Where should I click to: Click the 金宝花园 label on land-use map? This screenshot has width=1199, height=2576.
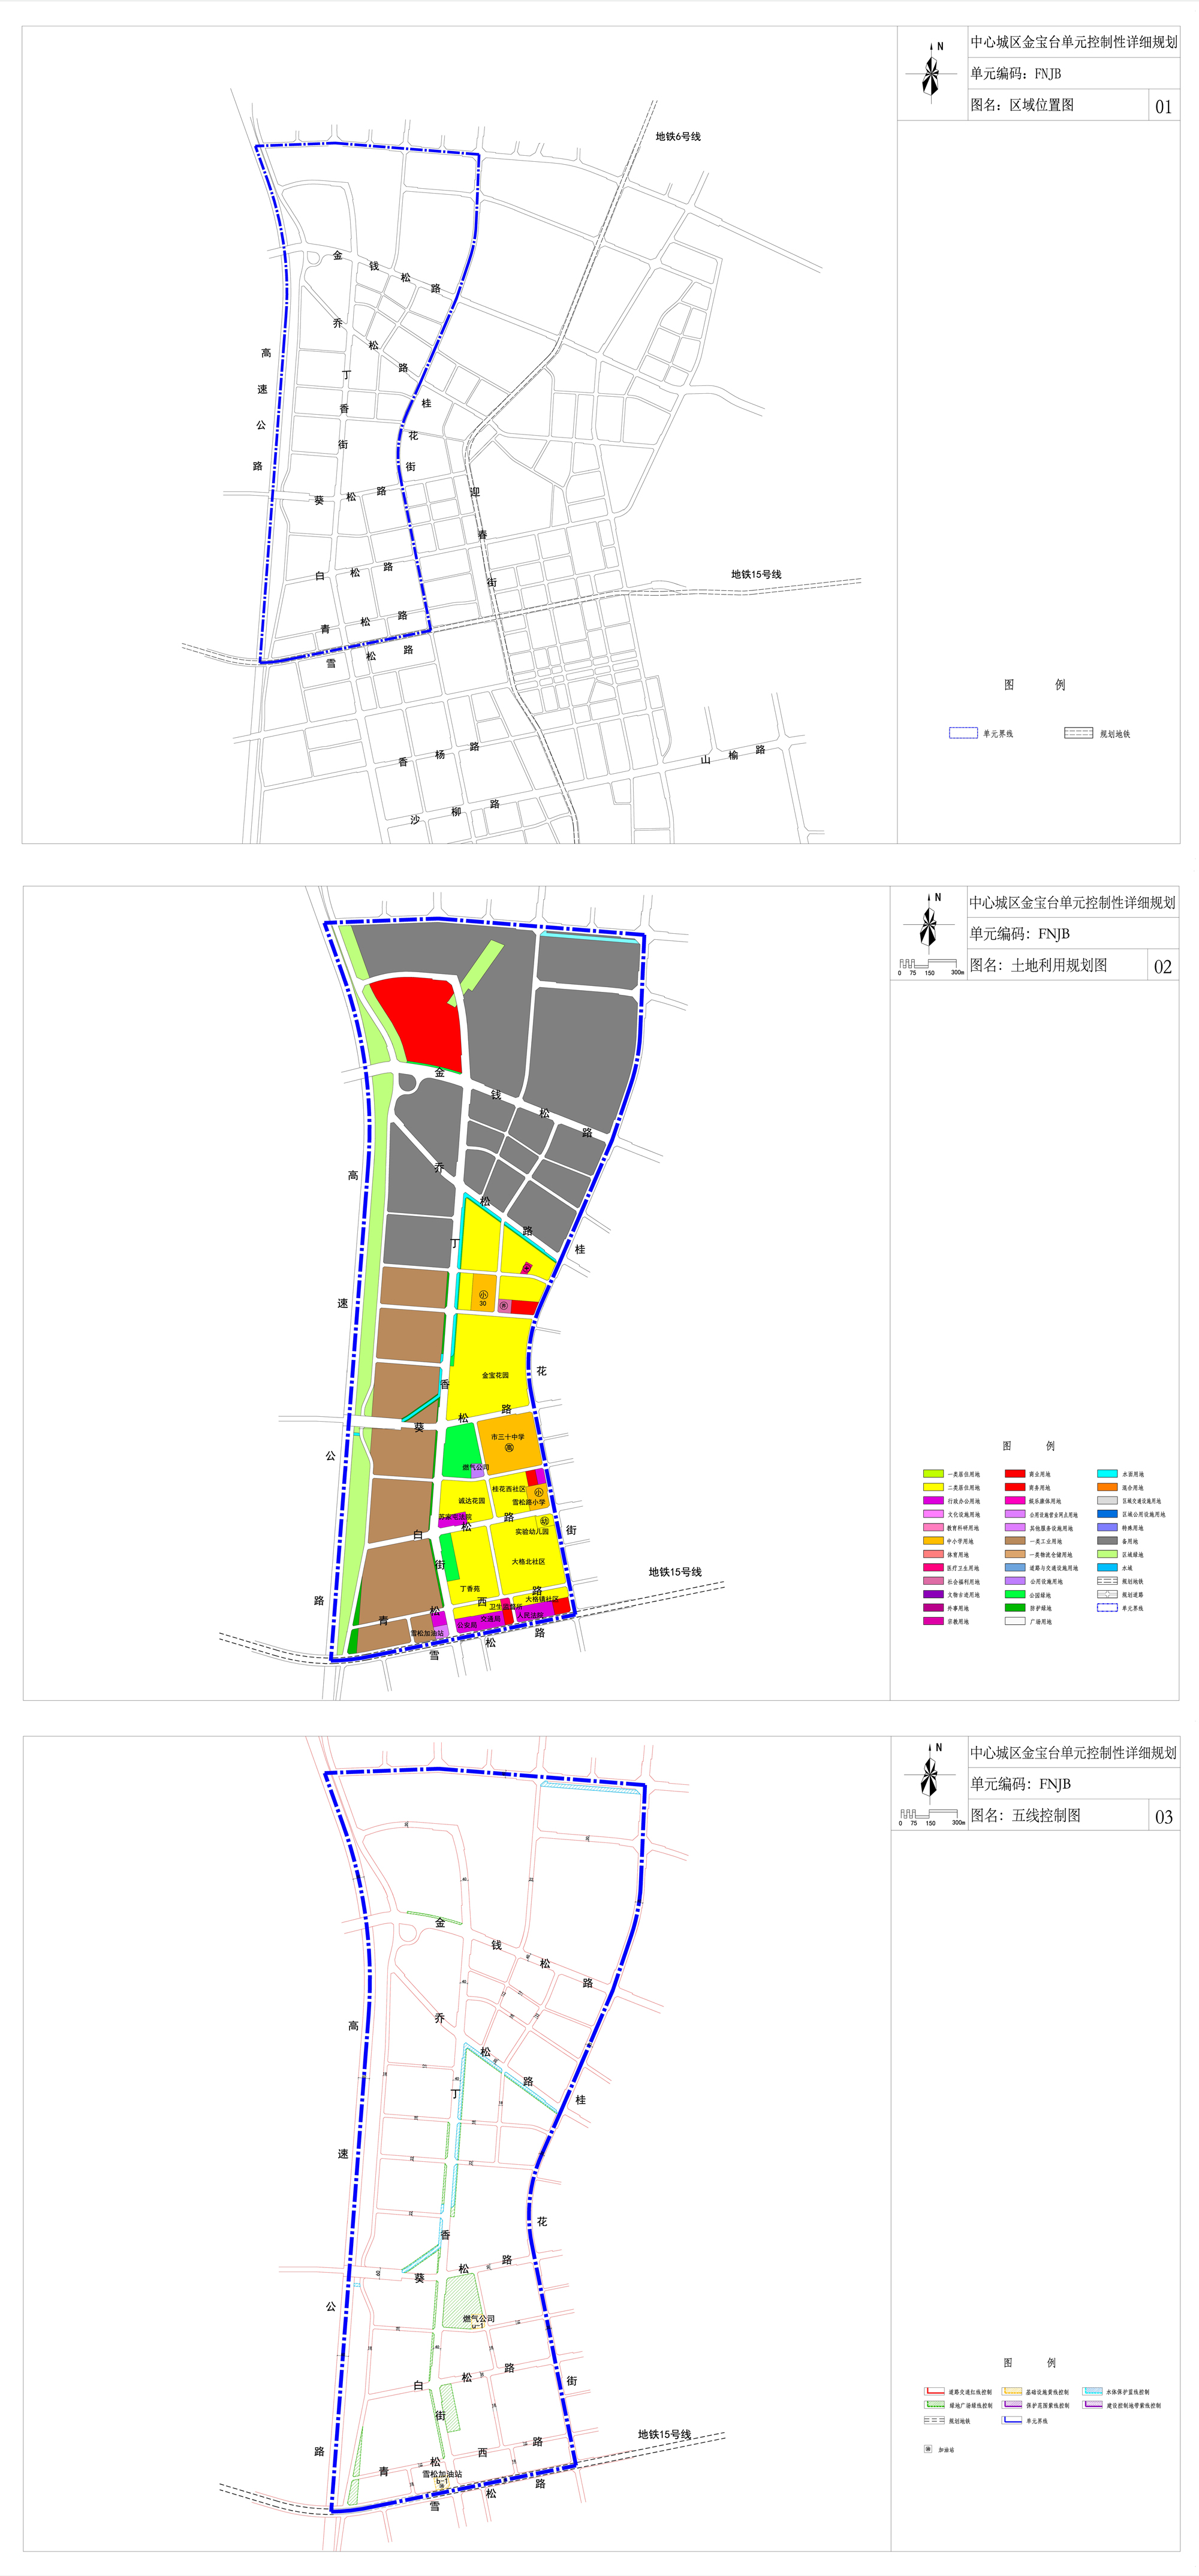tap(495, 1376)
